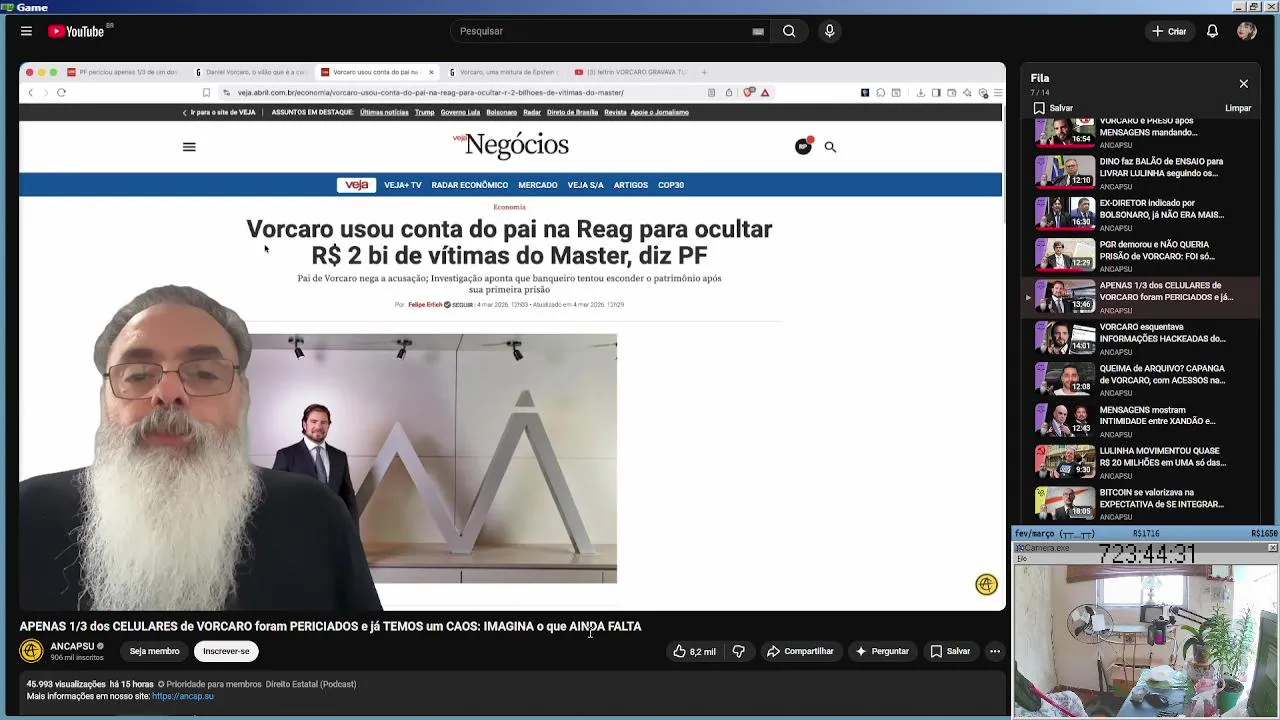Select ARTIGOS nav item in video
The width and height of the screenshot is (1280, 720).
pos(631,185)
